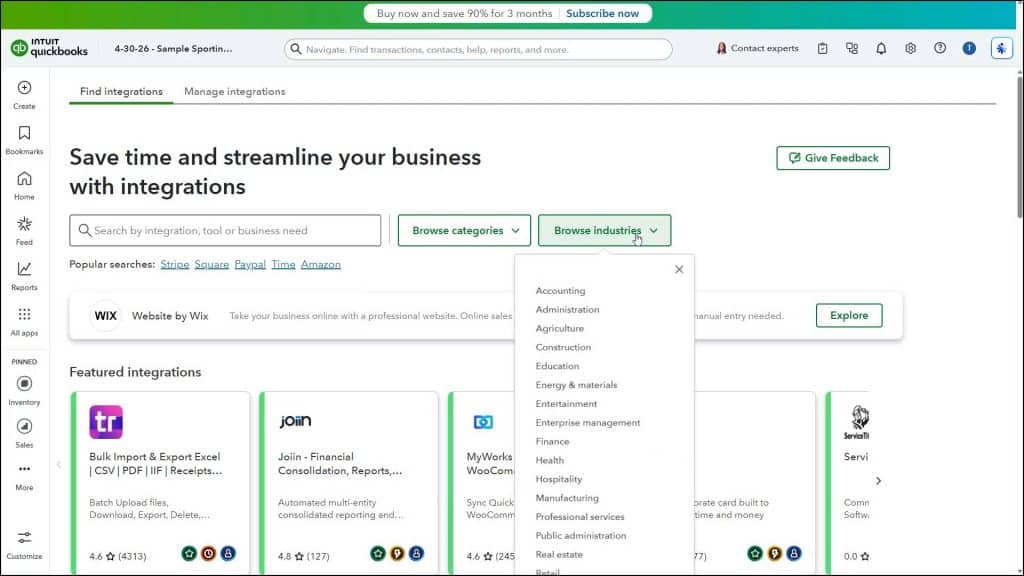Switch to the Manage integrations tab
The width and height of the screenshot is (1024, 576).
tap(234, 91)
